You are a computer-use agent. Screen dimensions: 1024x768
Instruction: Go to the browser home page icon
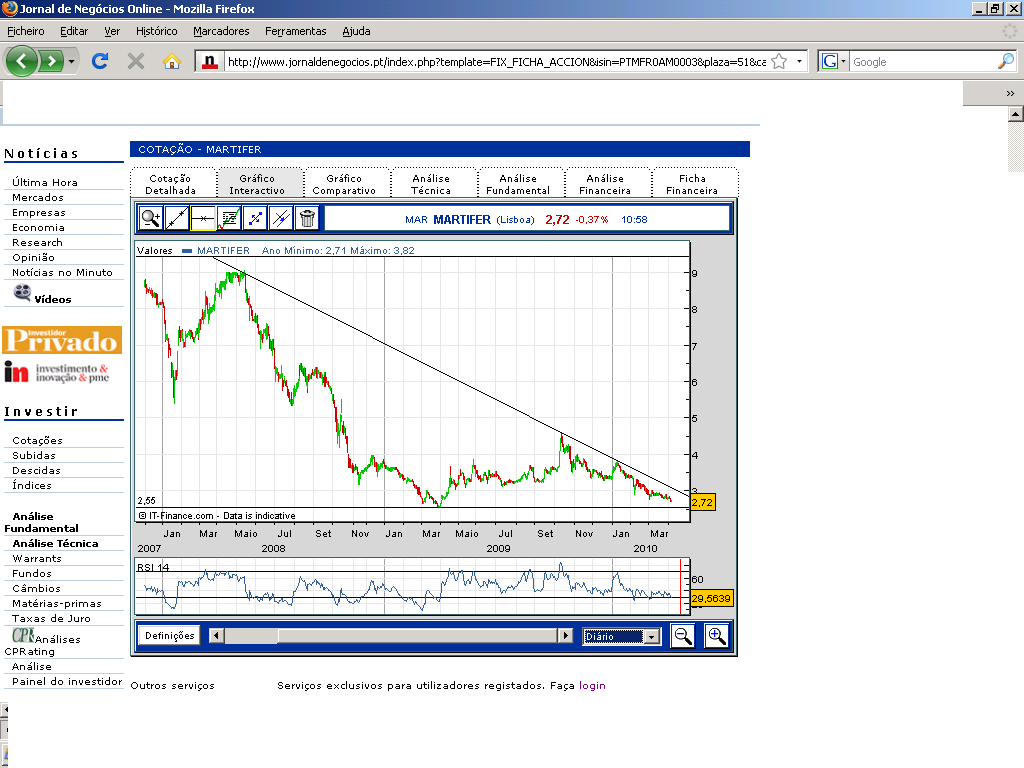pyautogui.click(x=172, y=61)
